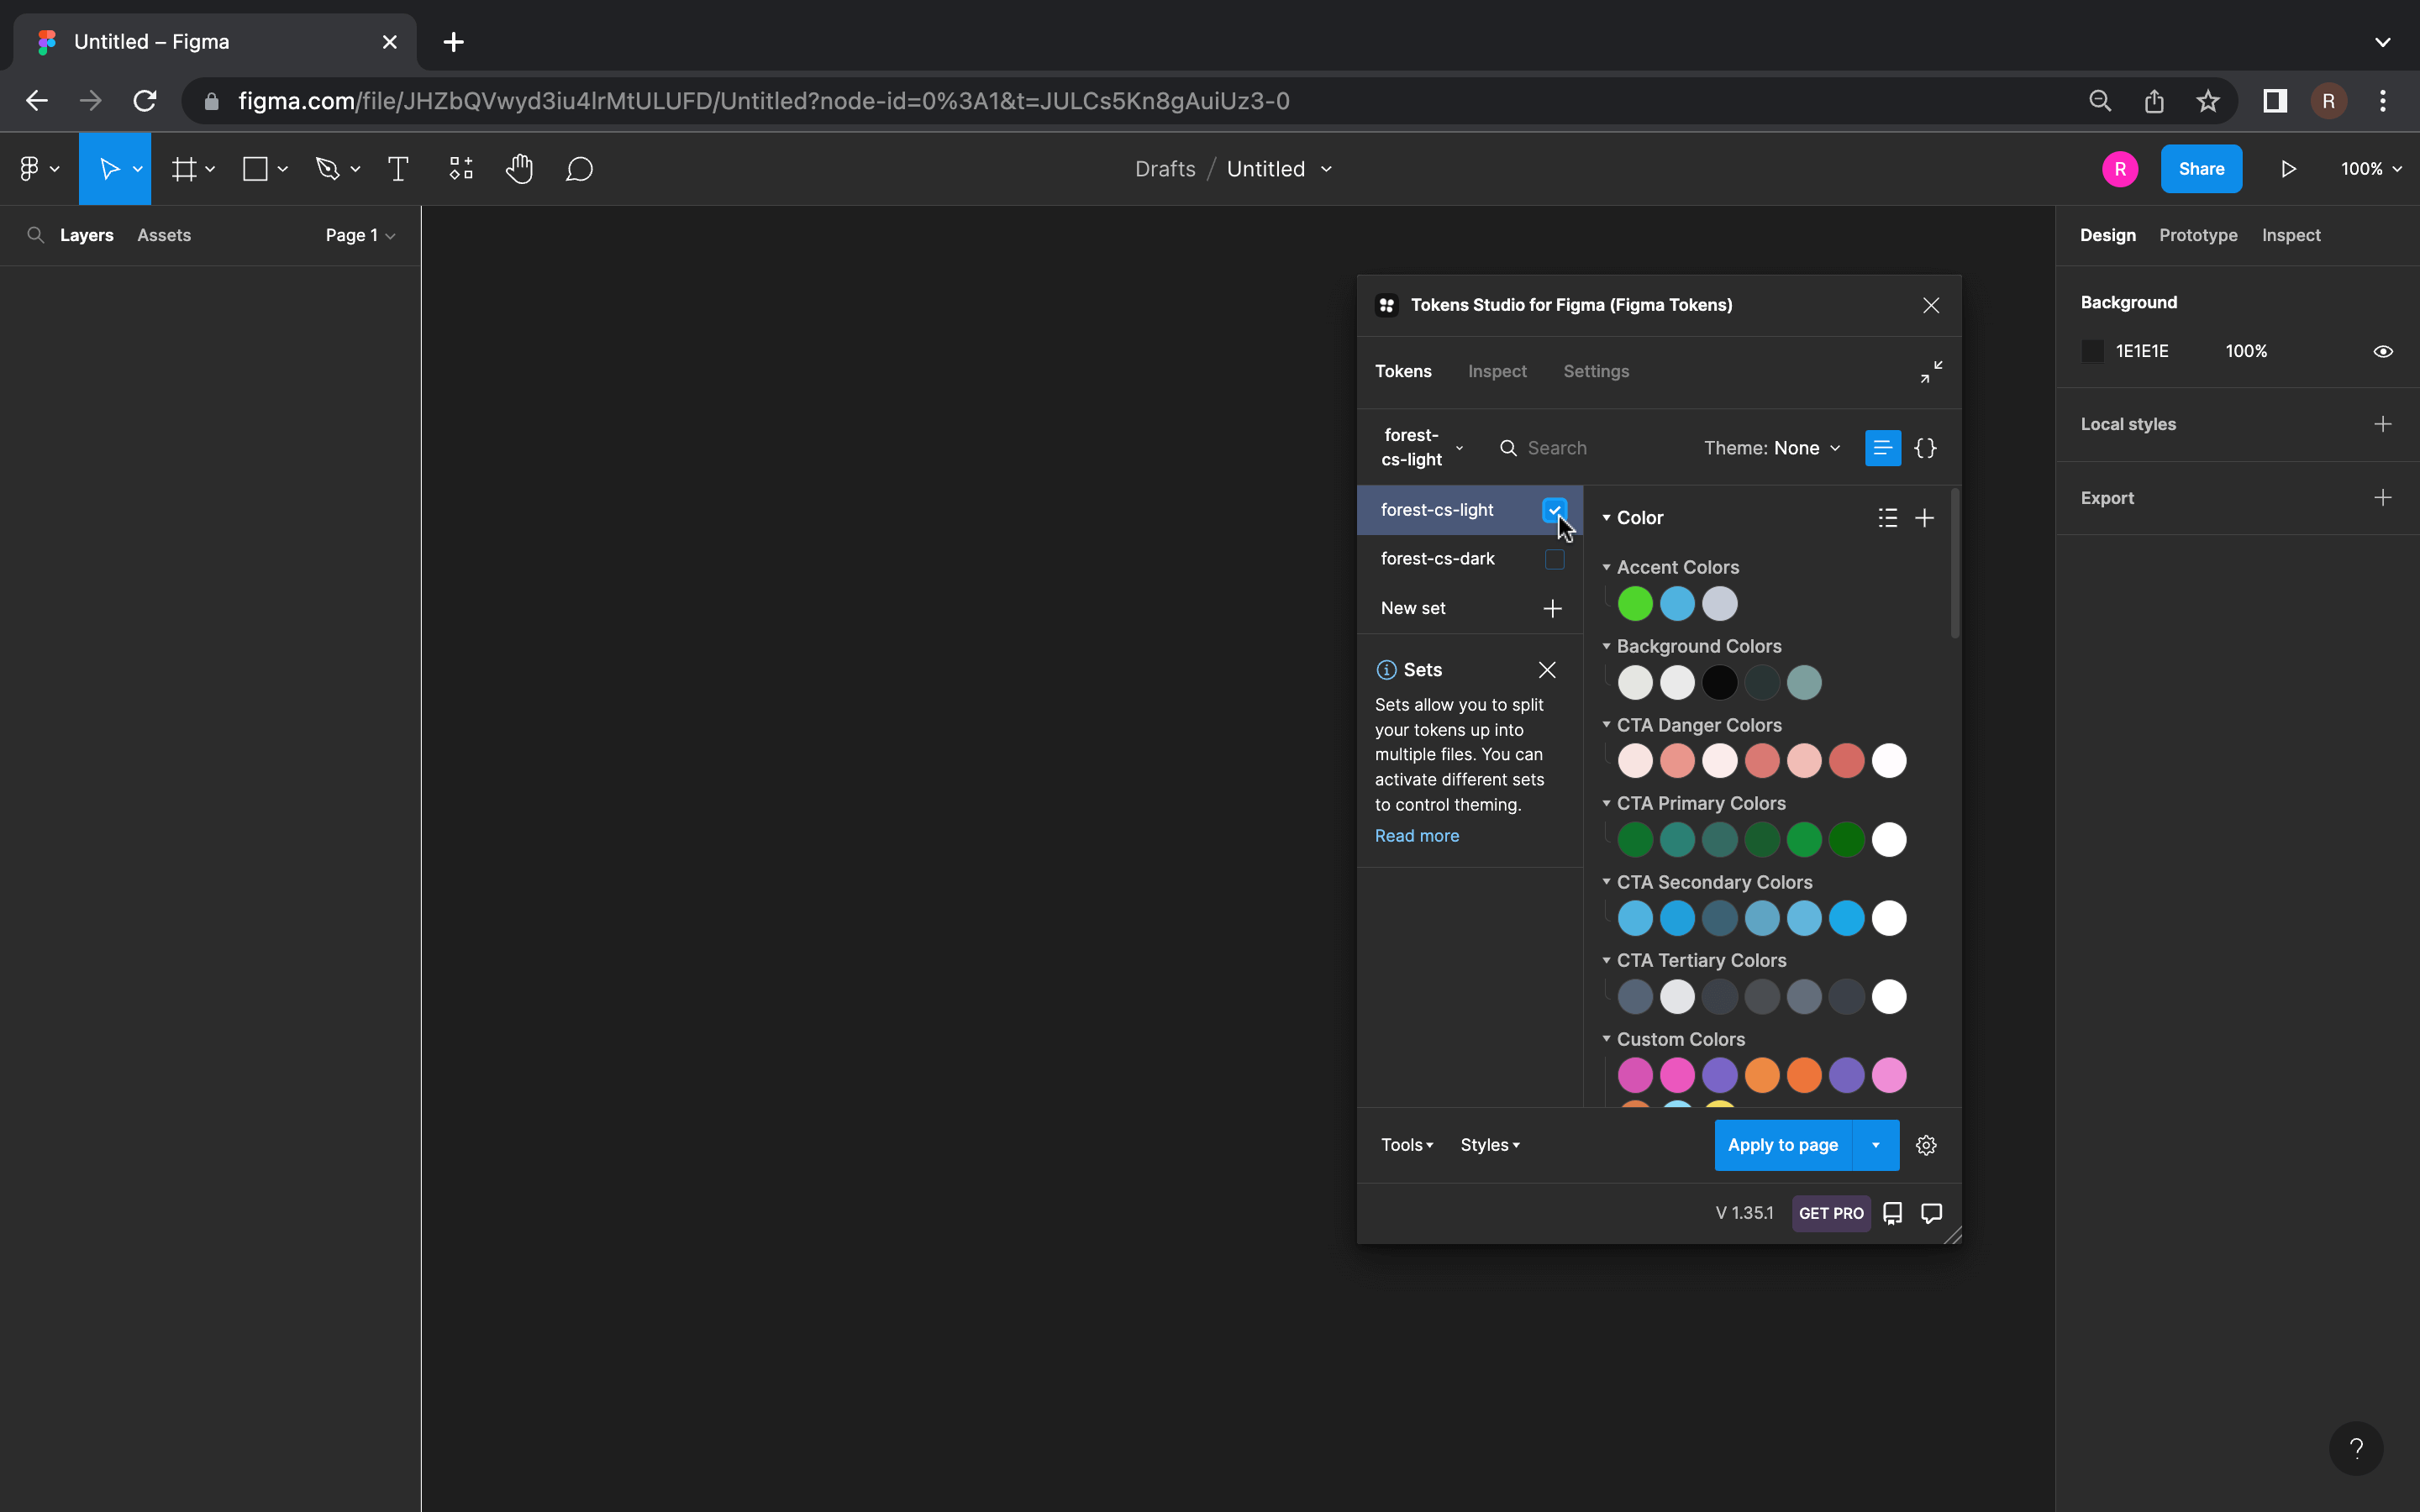This screenshot has width=2420, height=1512.
Task: Open the Styles menu
Action: click(1489, 1145)
